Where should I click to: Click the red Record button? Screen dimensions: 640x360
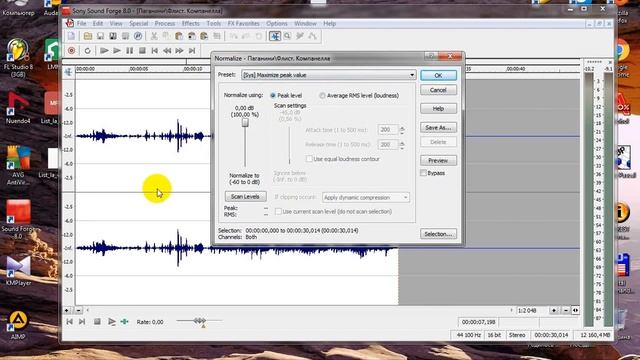tap(71, 51)
